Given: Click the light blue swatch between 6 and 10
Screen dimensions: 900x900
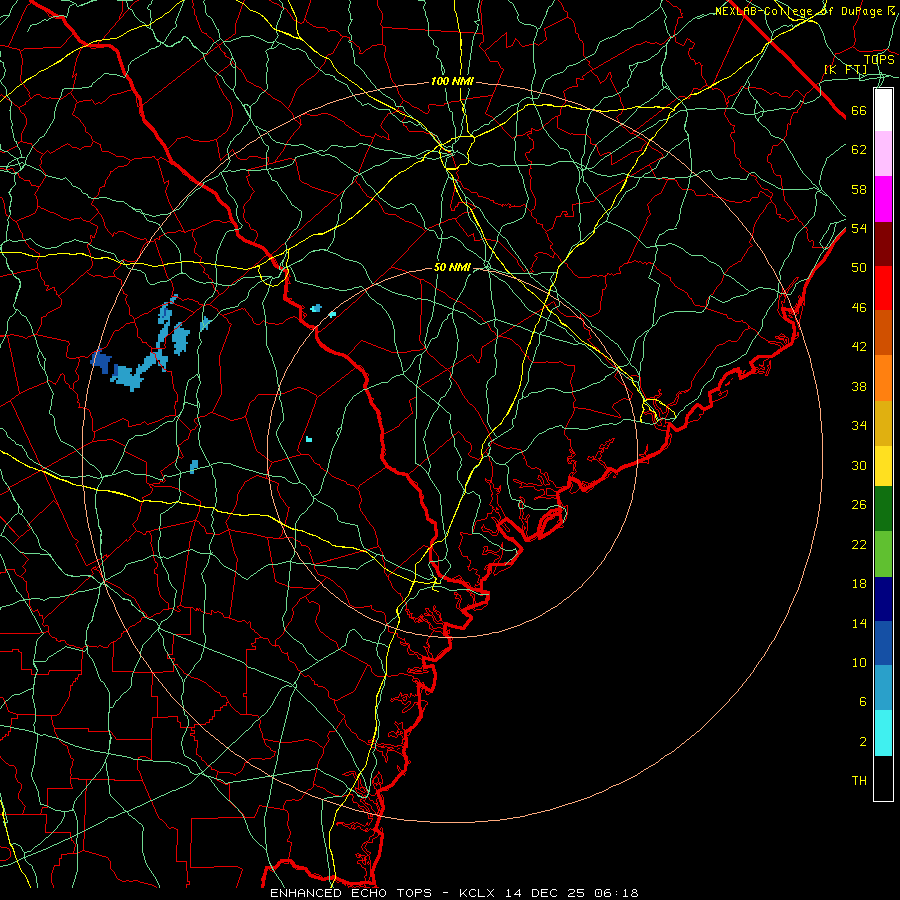Looking at the screenshot, I should (883, 687).
